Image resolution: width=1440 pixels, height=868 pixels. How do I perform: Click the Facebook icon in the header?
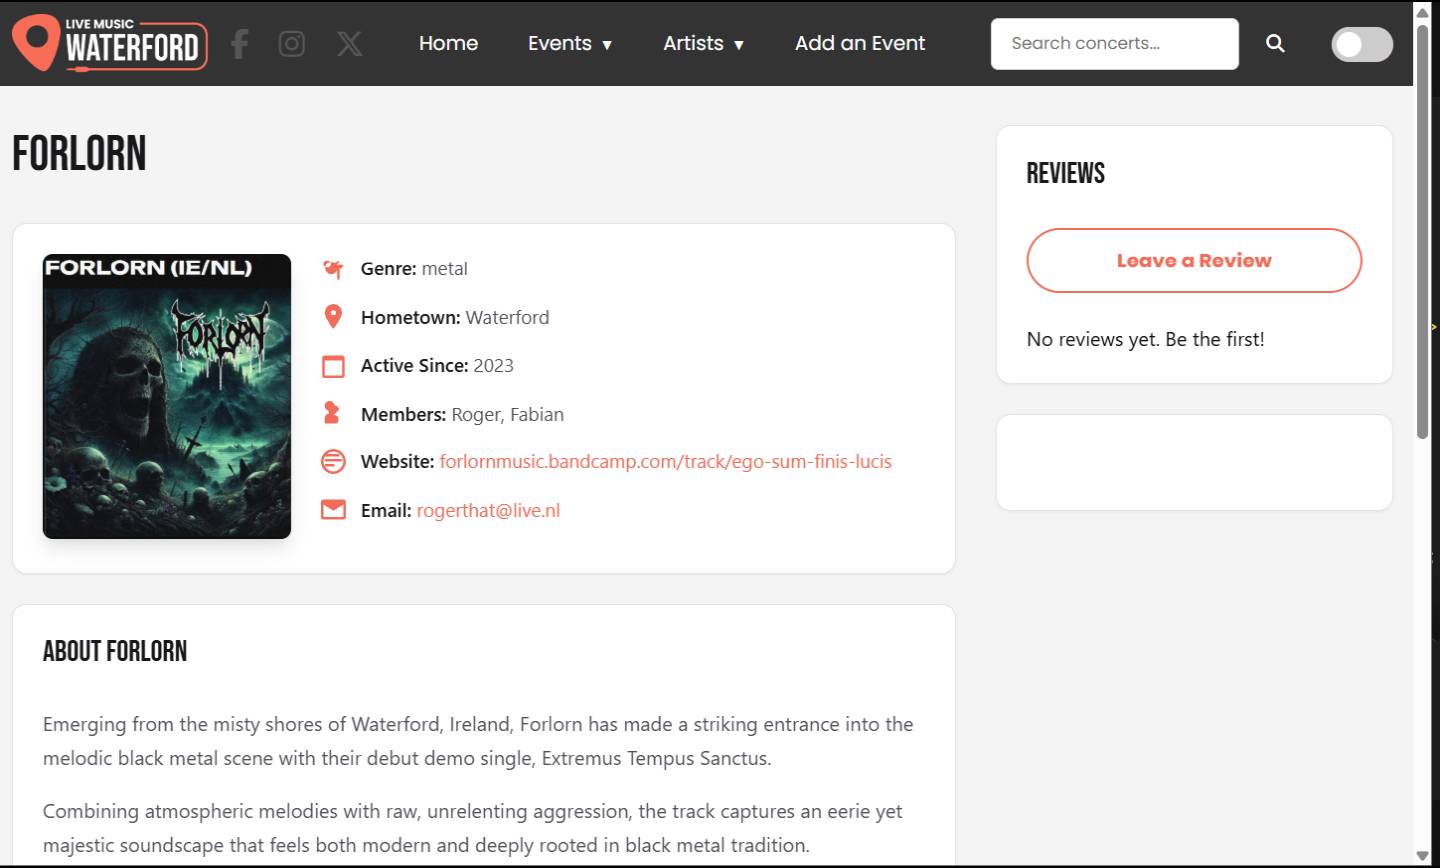[x=239, y=43]
